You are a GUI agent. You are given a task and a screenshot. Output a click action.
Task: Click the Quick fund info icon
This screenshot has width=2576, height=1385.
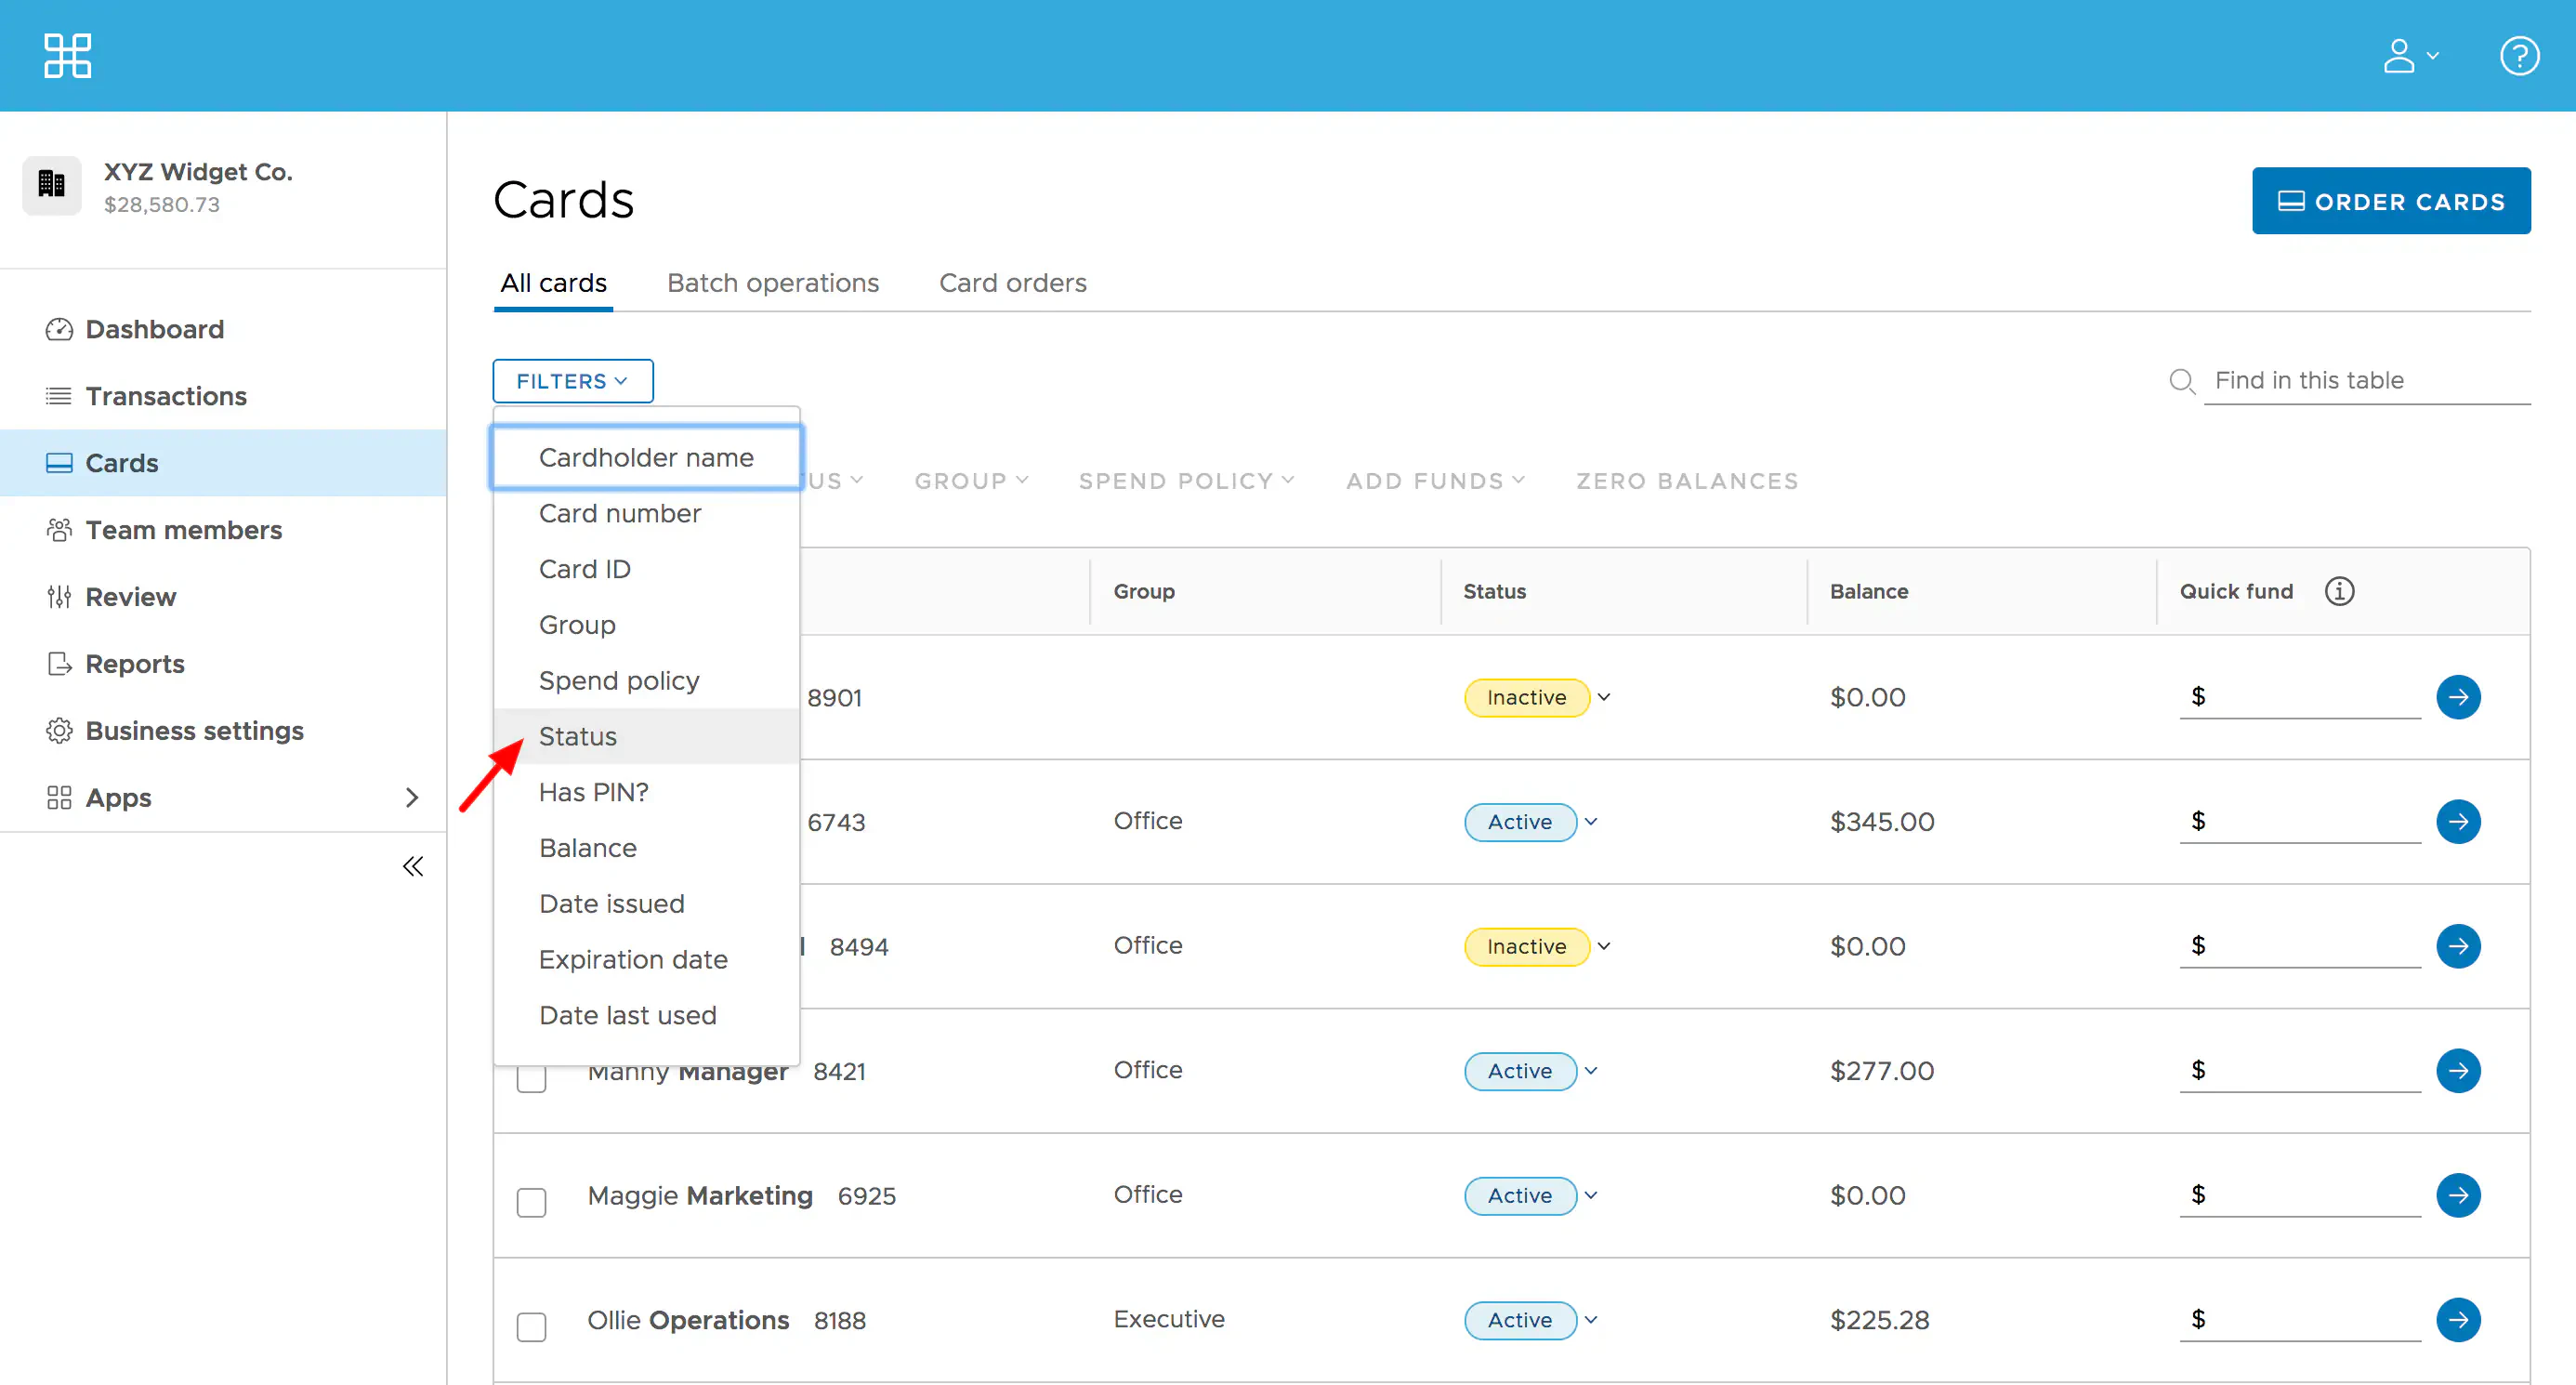pyautogui.click(x=2338, y=591)
